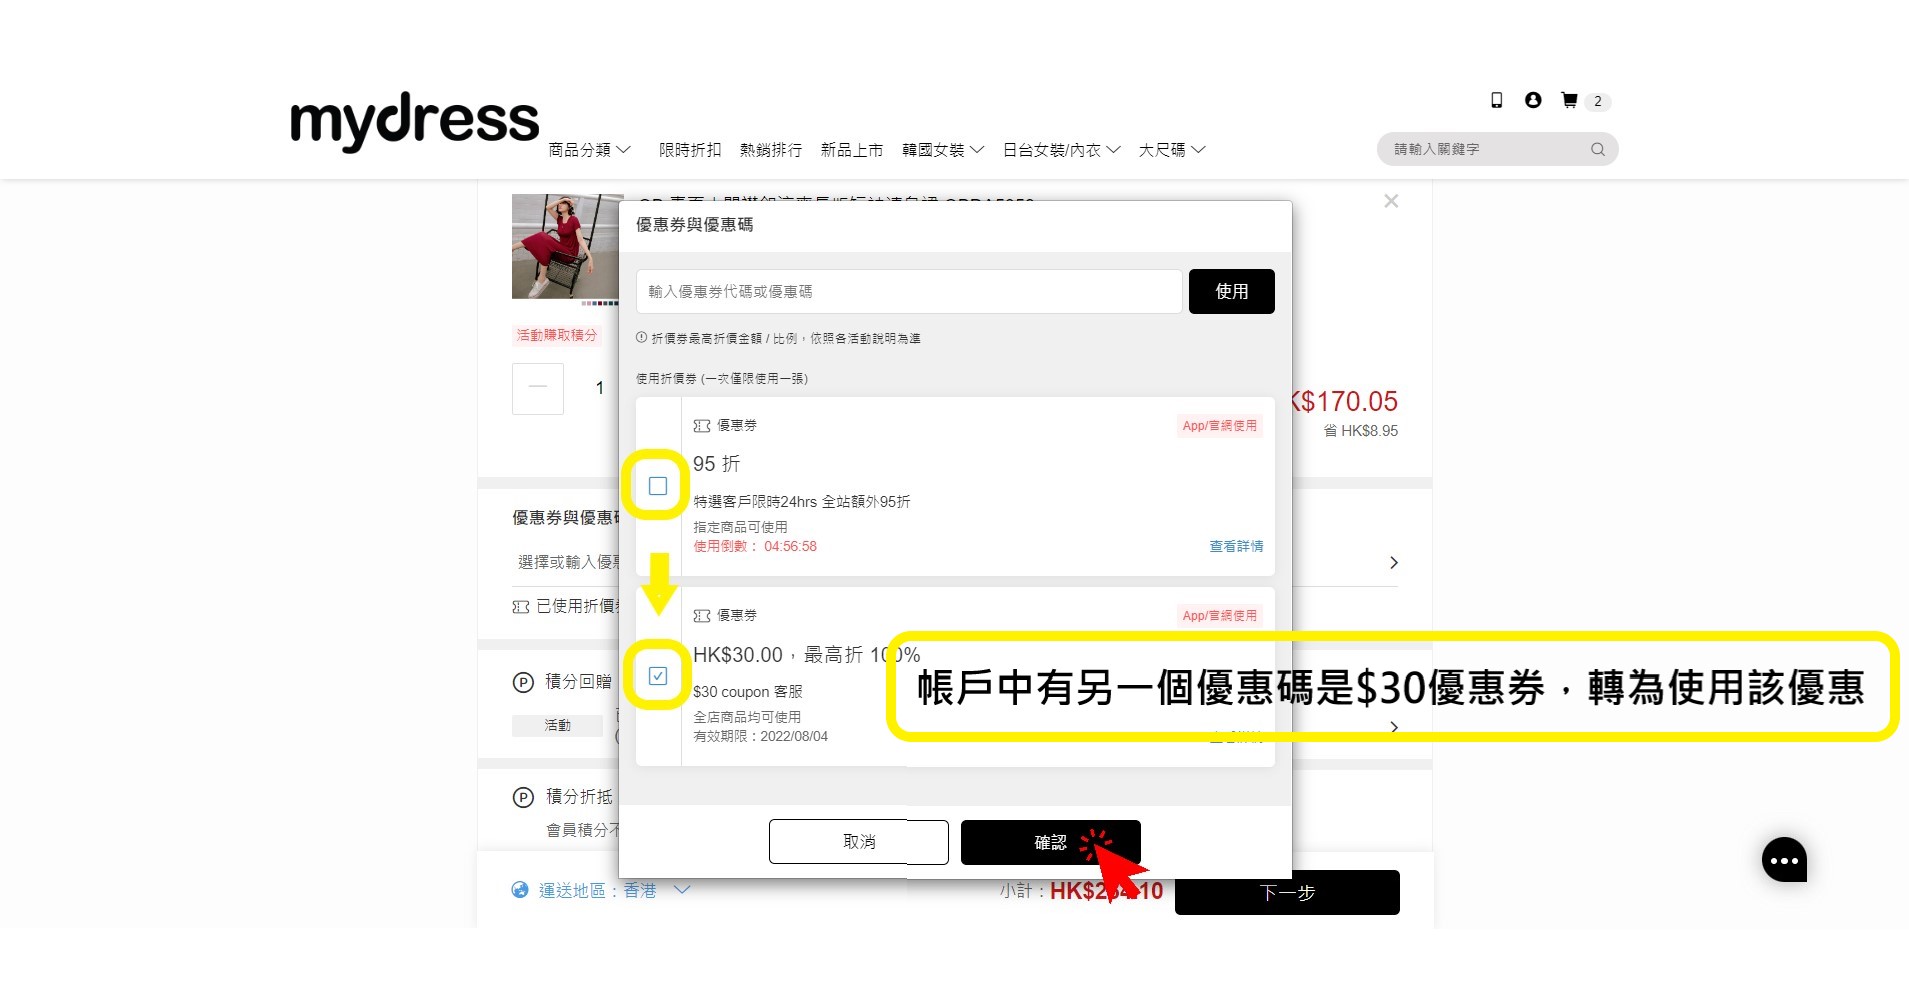1909x1000 pixels.
Task: Click the App/官網使用 tag on the HK$30.00 coupon
Action: (x=1219, y=616)
